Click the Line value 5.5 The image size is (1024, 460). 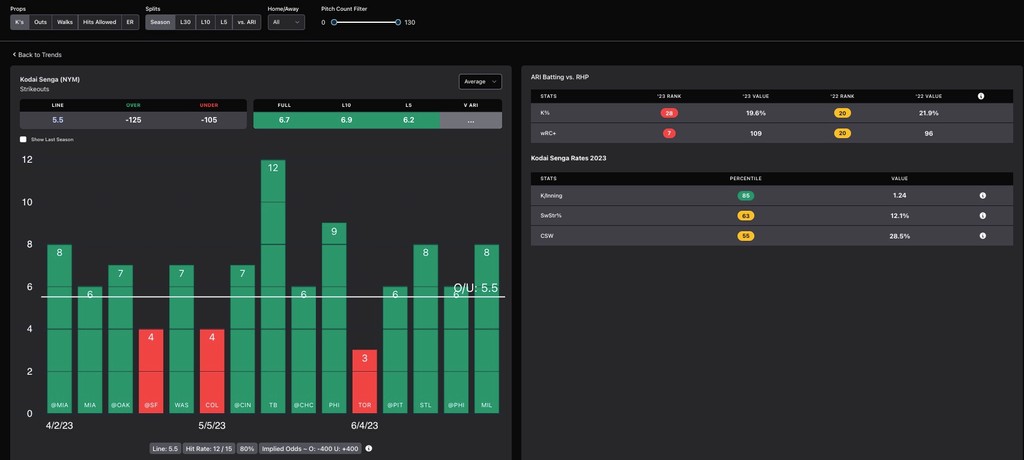(x=57, y=120)
